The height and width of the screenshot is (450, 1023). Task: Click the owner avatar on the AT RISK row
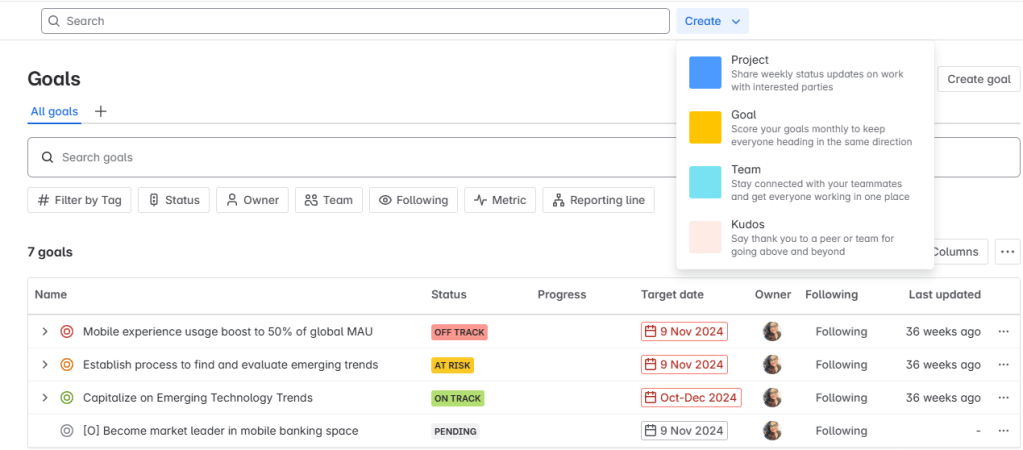[x=772, y=365]
